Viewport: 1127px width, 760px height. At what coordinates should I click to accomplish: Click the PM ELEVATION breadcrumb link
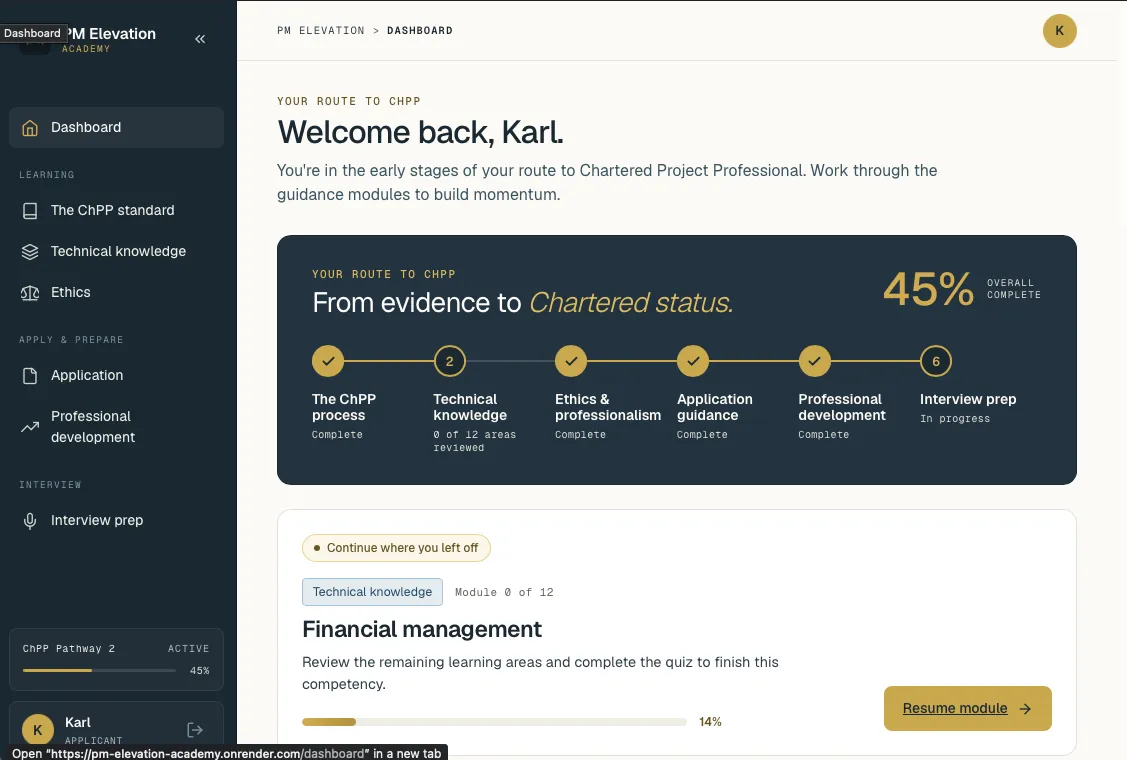[x=321, y=31]
